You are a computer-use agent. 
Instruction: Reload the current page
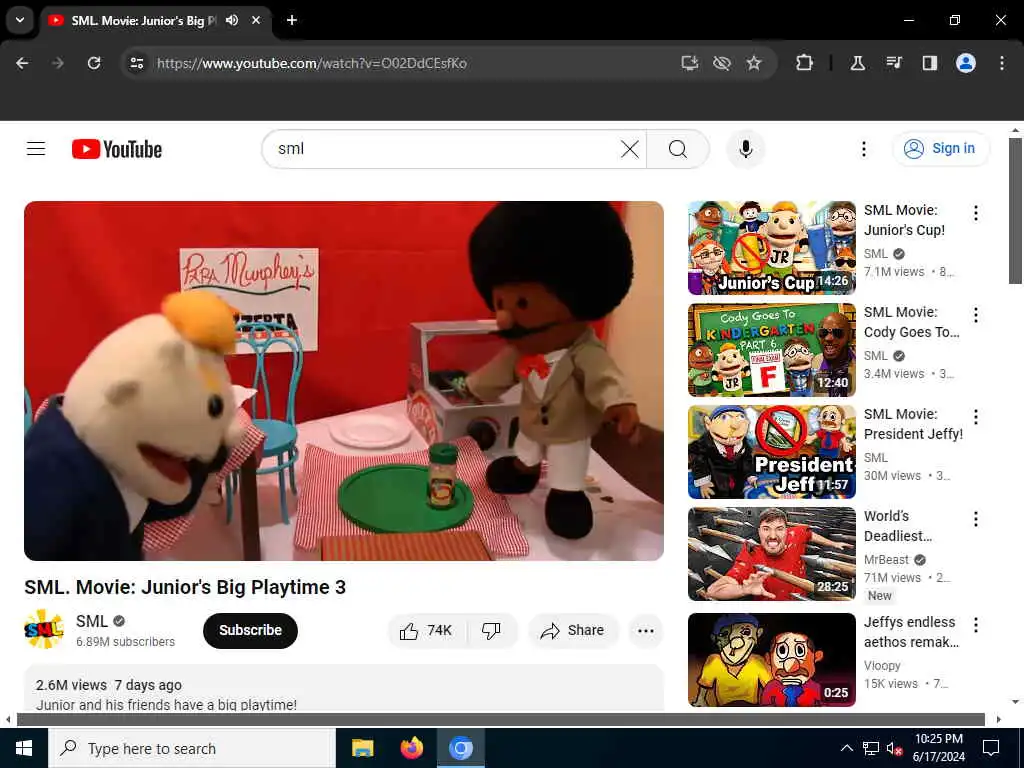click(x=94, y=63)
